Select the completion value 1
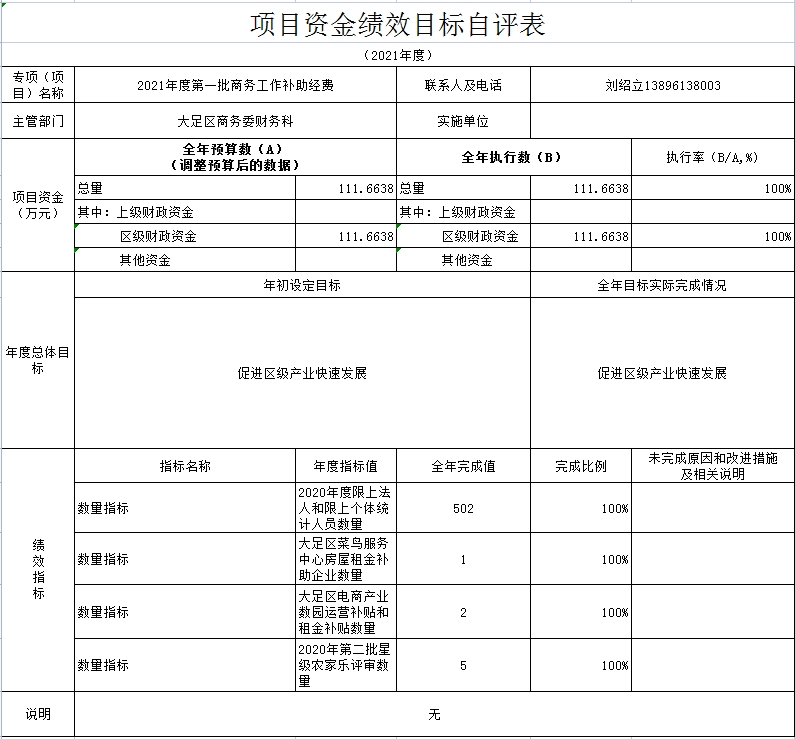 click(463, 559)
